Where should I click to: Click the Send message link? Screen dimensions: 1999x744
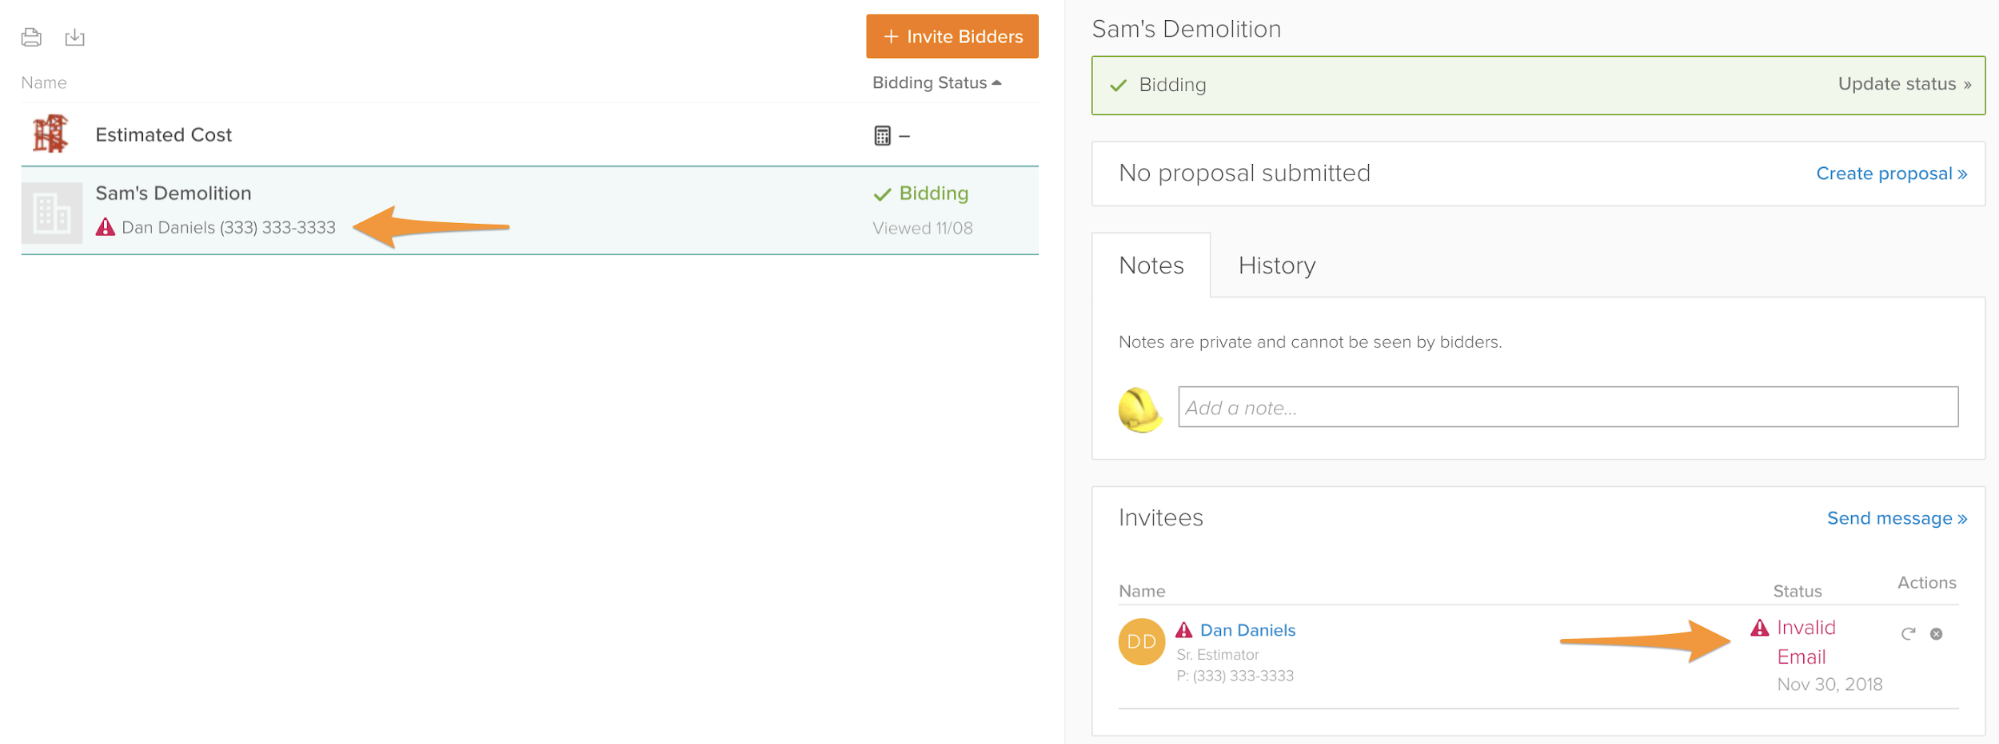coord(1896,519)
